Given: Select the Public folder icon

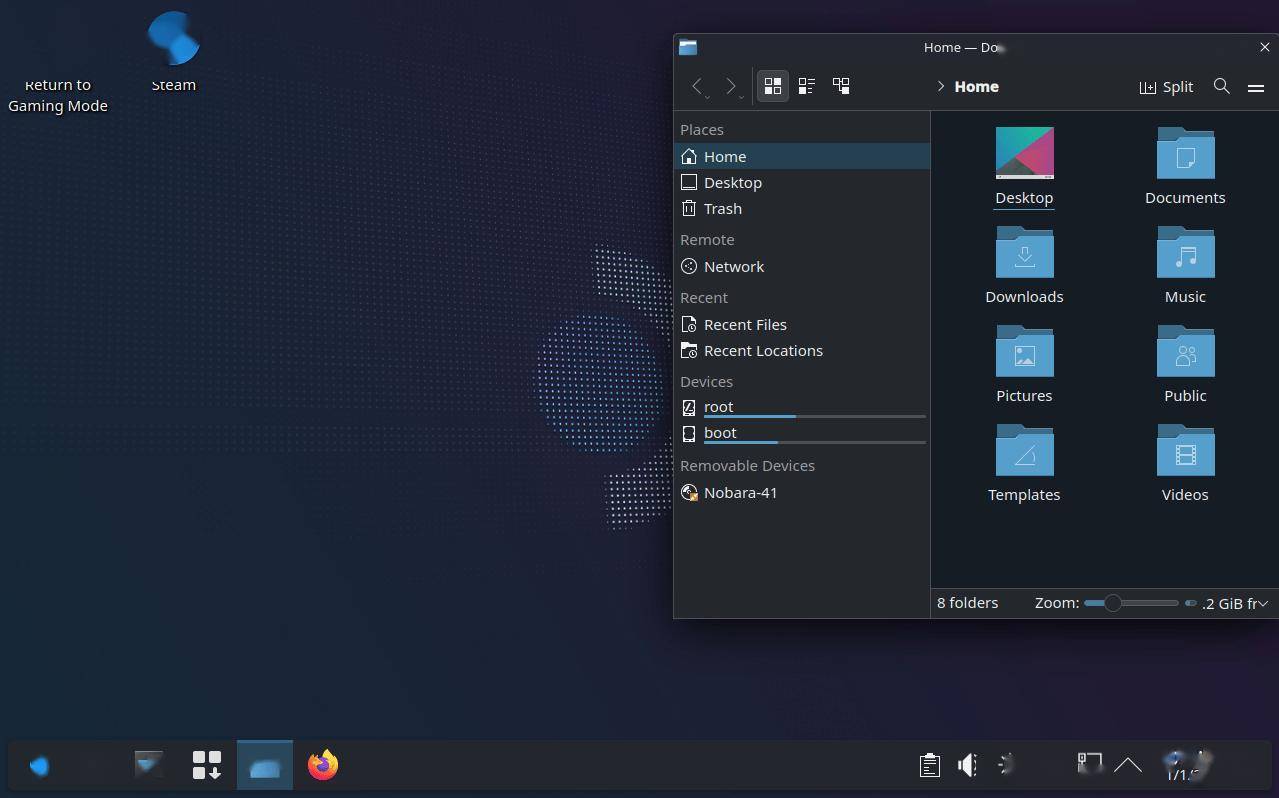Looking at the screenshot, I should [x=1185, y=350].
